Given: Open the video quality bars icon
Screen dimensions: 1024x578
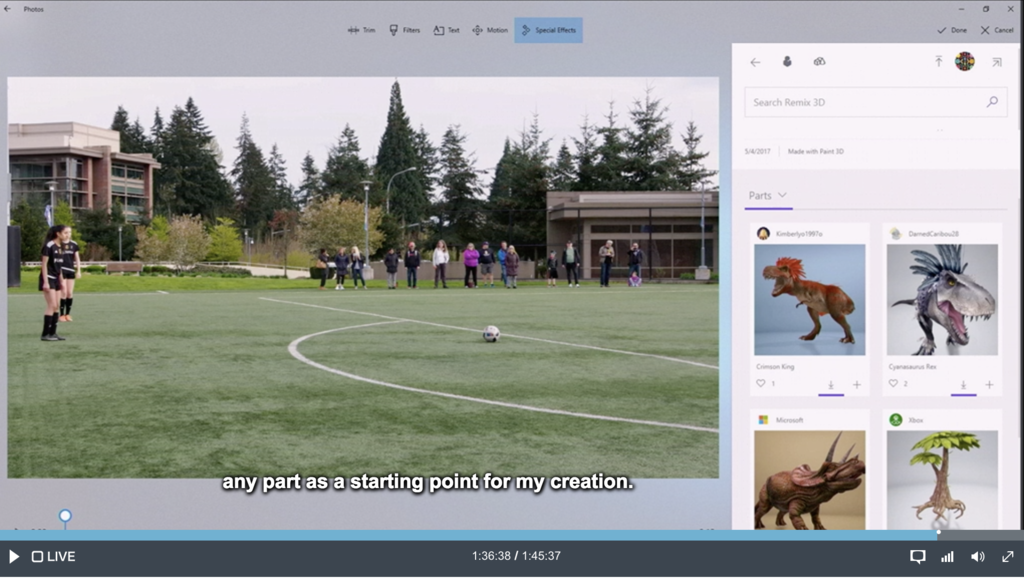Looking at the screenshot, I should pos(947,557).
